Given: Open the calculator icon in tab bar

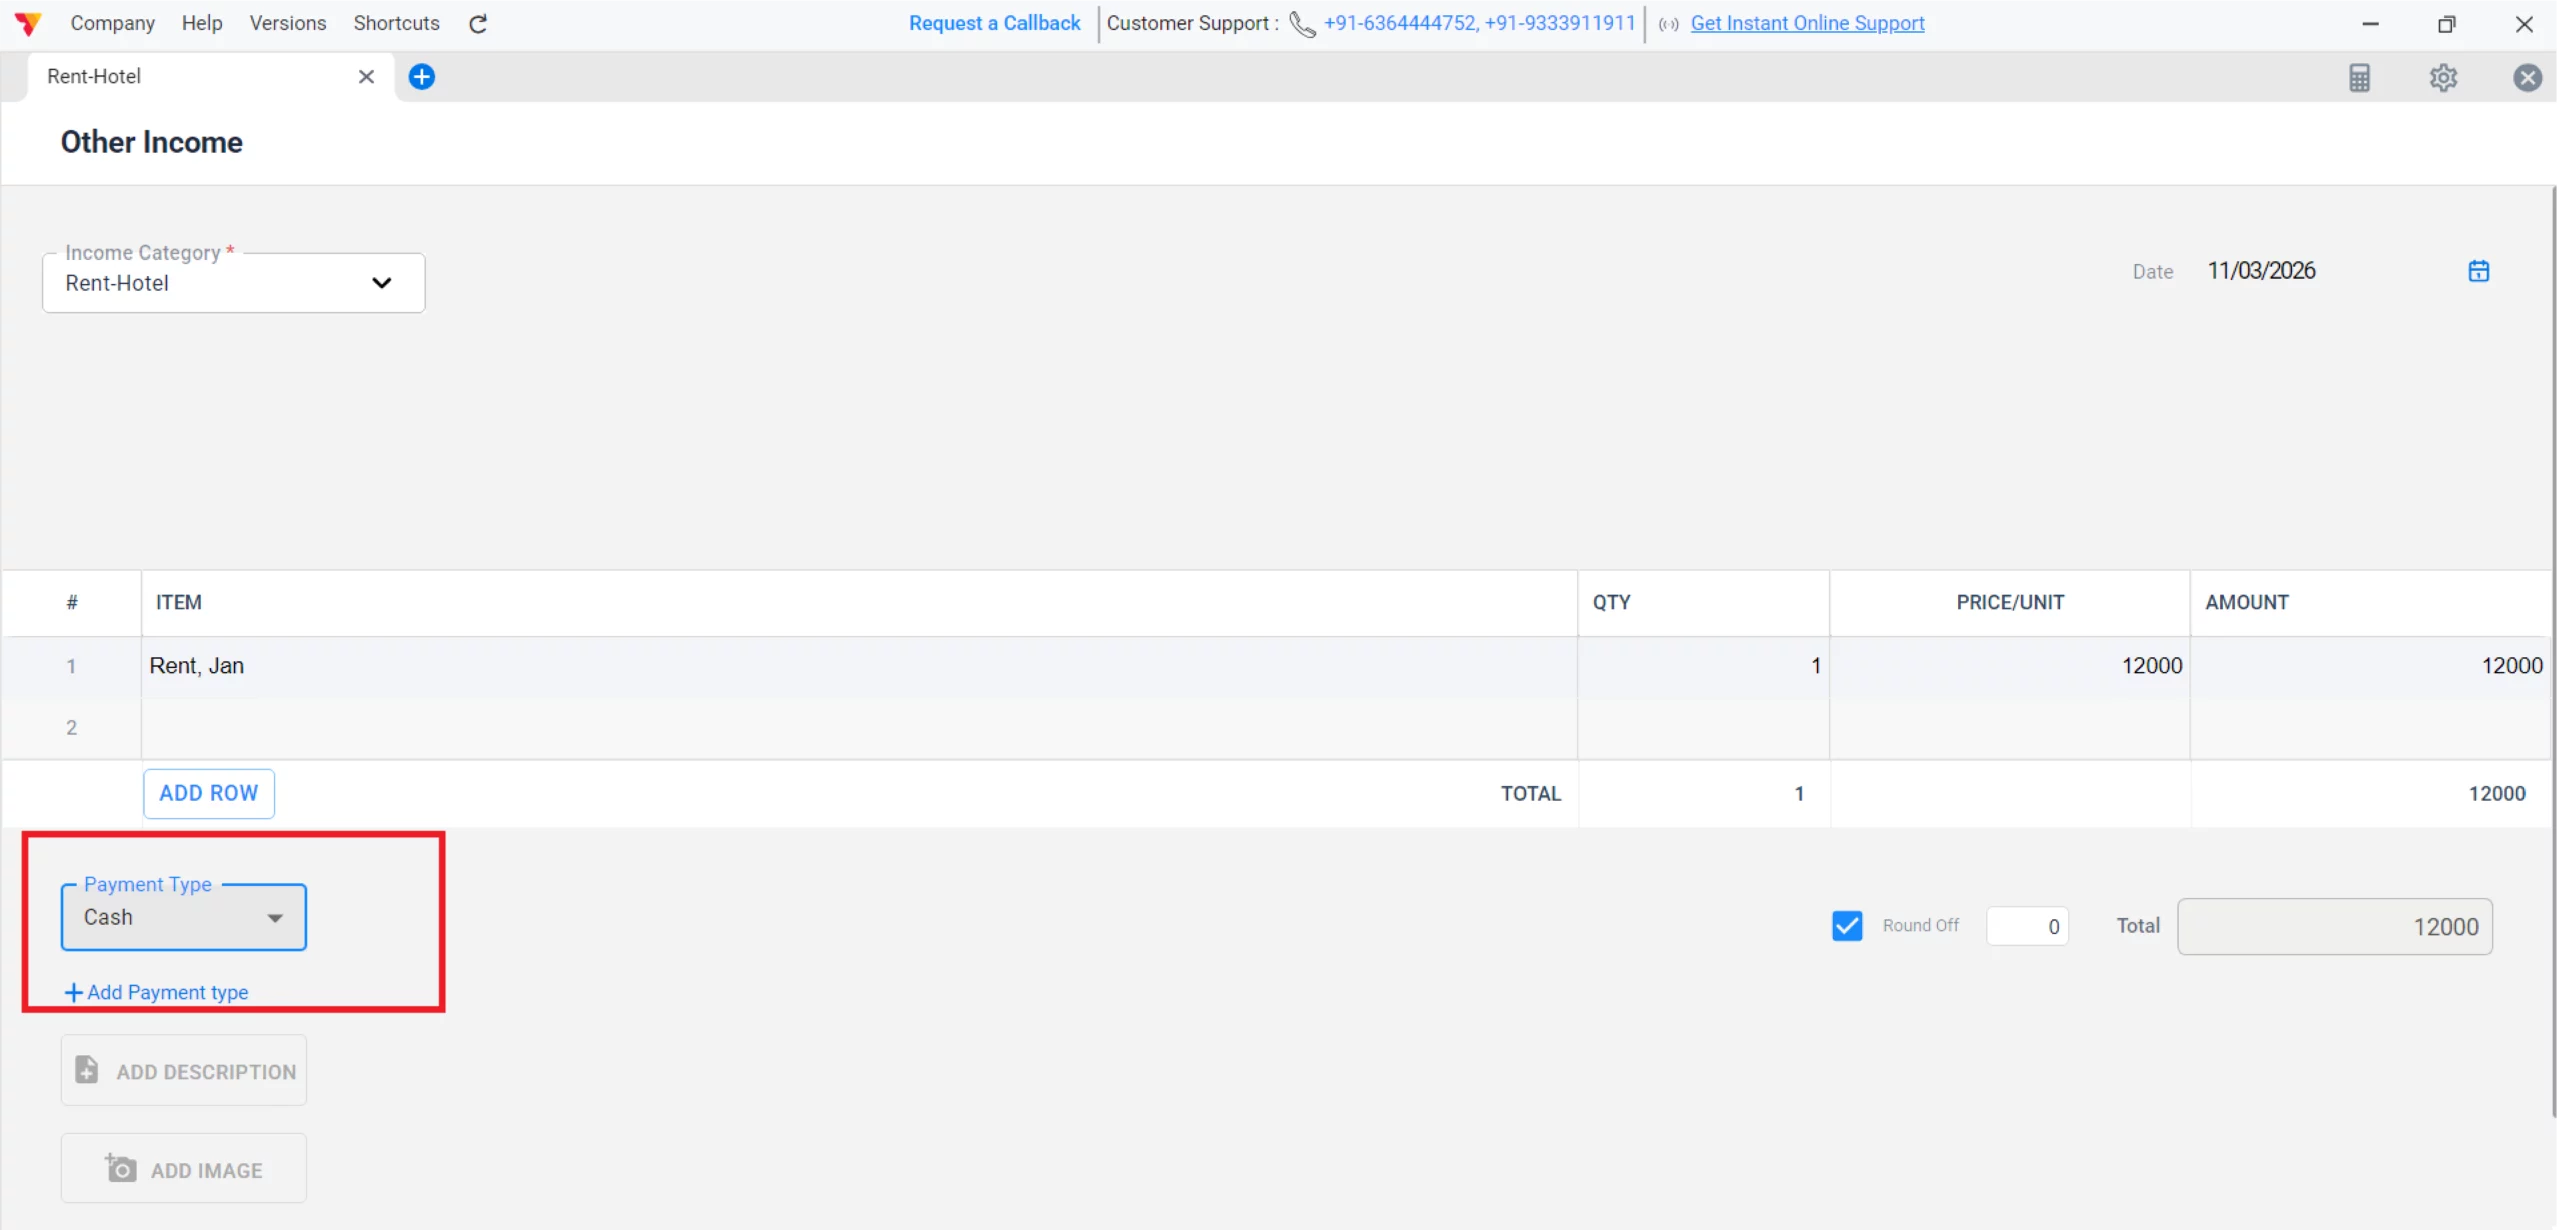Looking at the screenshot, I should tap(2359, 77).
